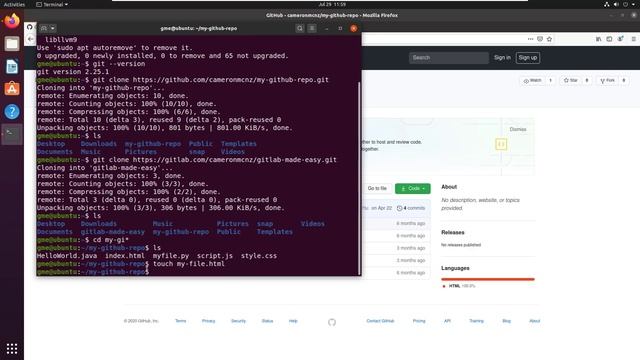This screenshot has width=640, height=360.
Task: Click the Watch button on repo
Action: [x=532, y=80]
